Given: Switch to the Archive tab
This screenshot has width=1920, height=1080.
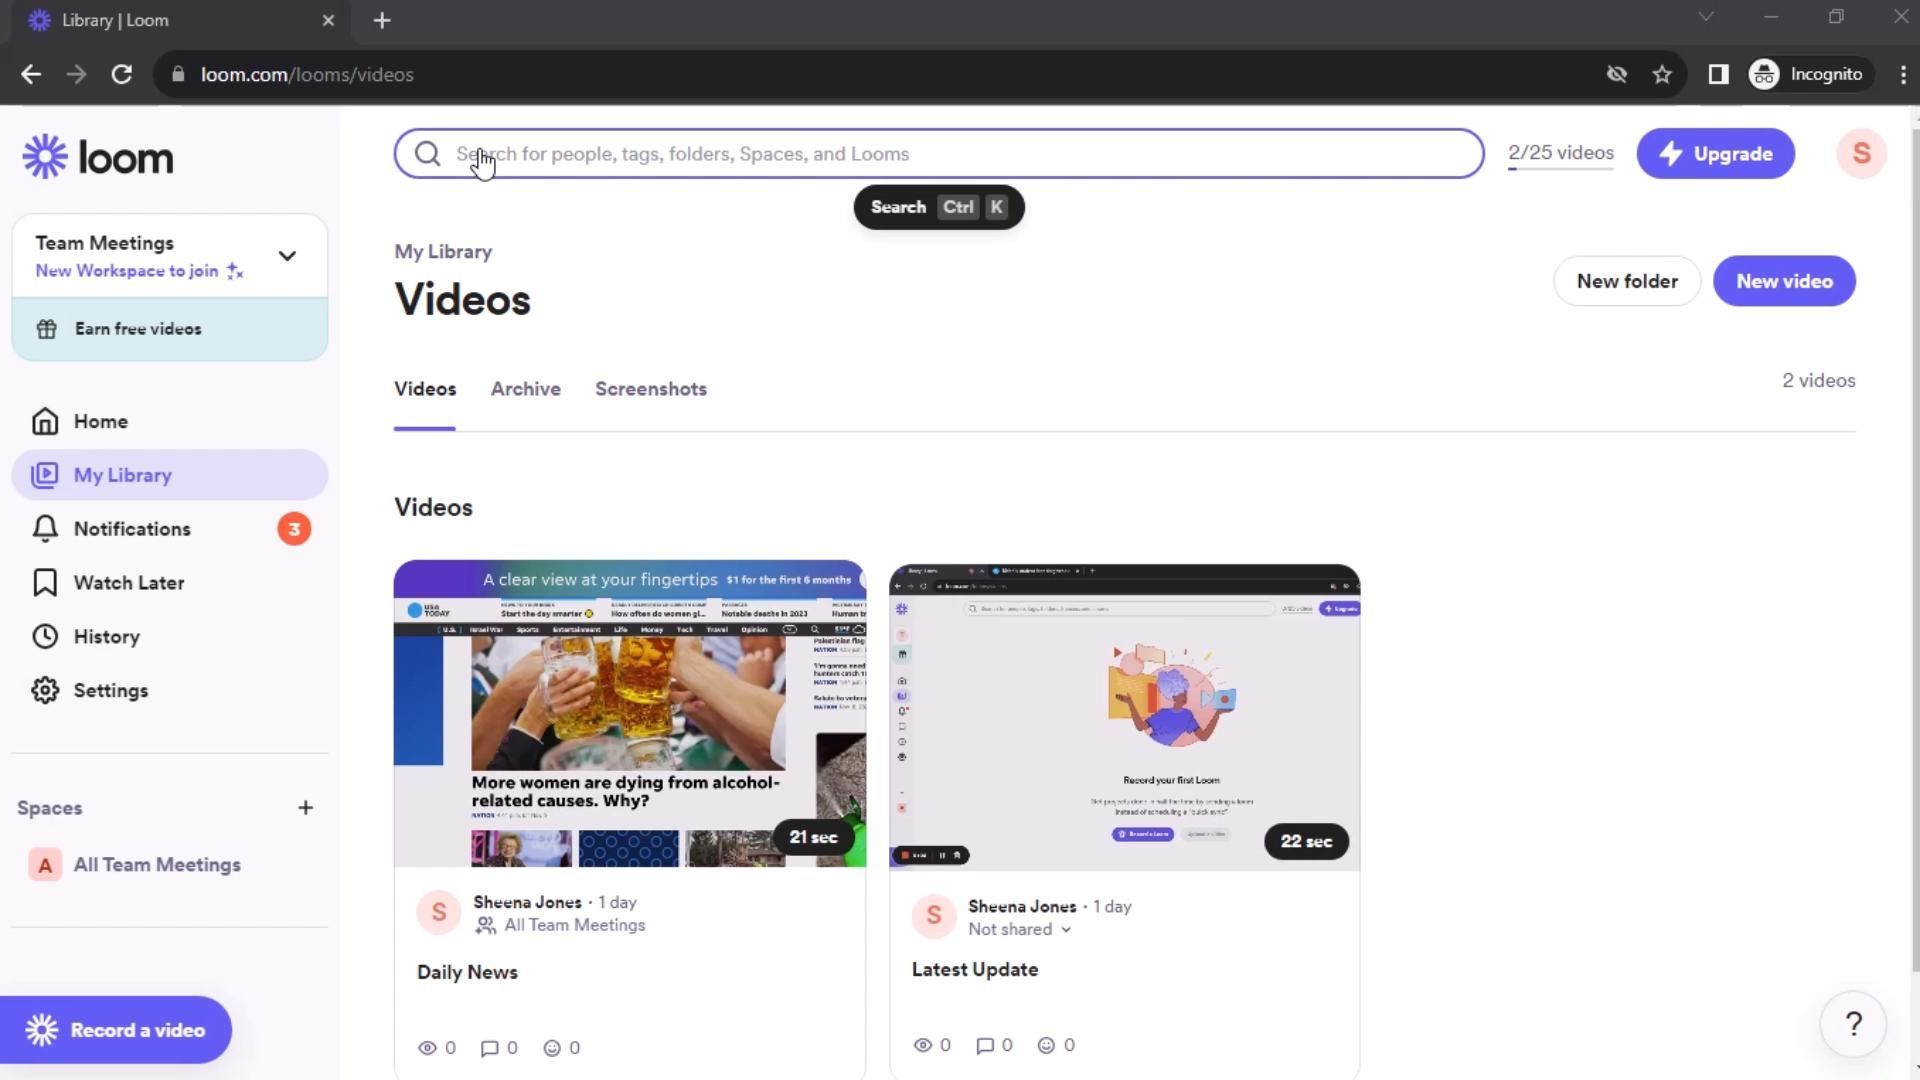Looking at the screenshot, I should (x=525, y=389).
